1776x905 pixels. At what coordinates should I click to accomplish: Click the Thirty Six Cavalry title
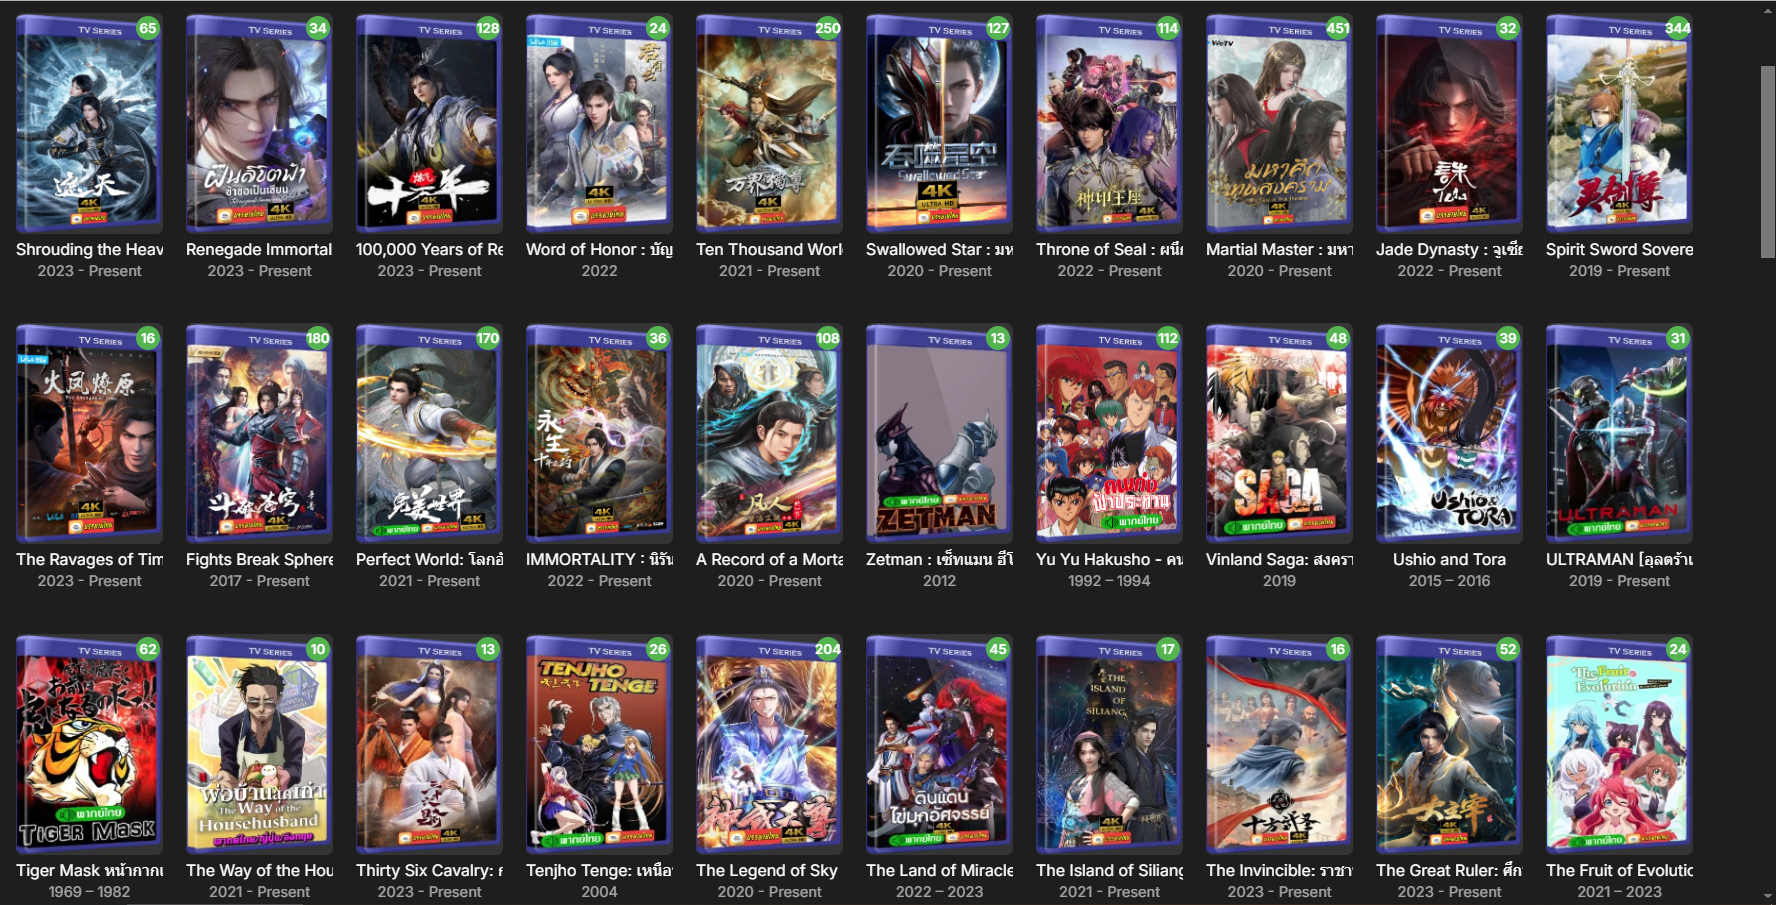(429, 871)
